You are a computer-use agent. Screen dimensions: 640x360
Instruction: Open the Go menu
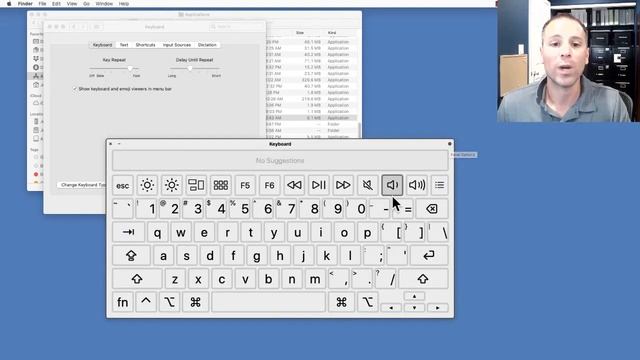point(86,4)
